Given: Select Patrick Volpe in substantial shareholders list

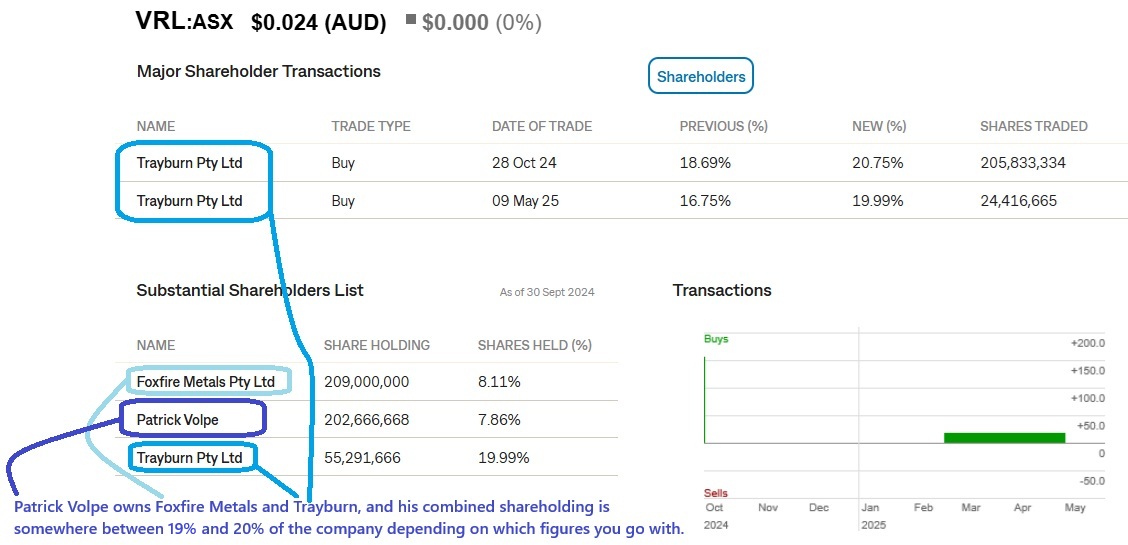Looking at the screenshot, I should point(178,419).
